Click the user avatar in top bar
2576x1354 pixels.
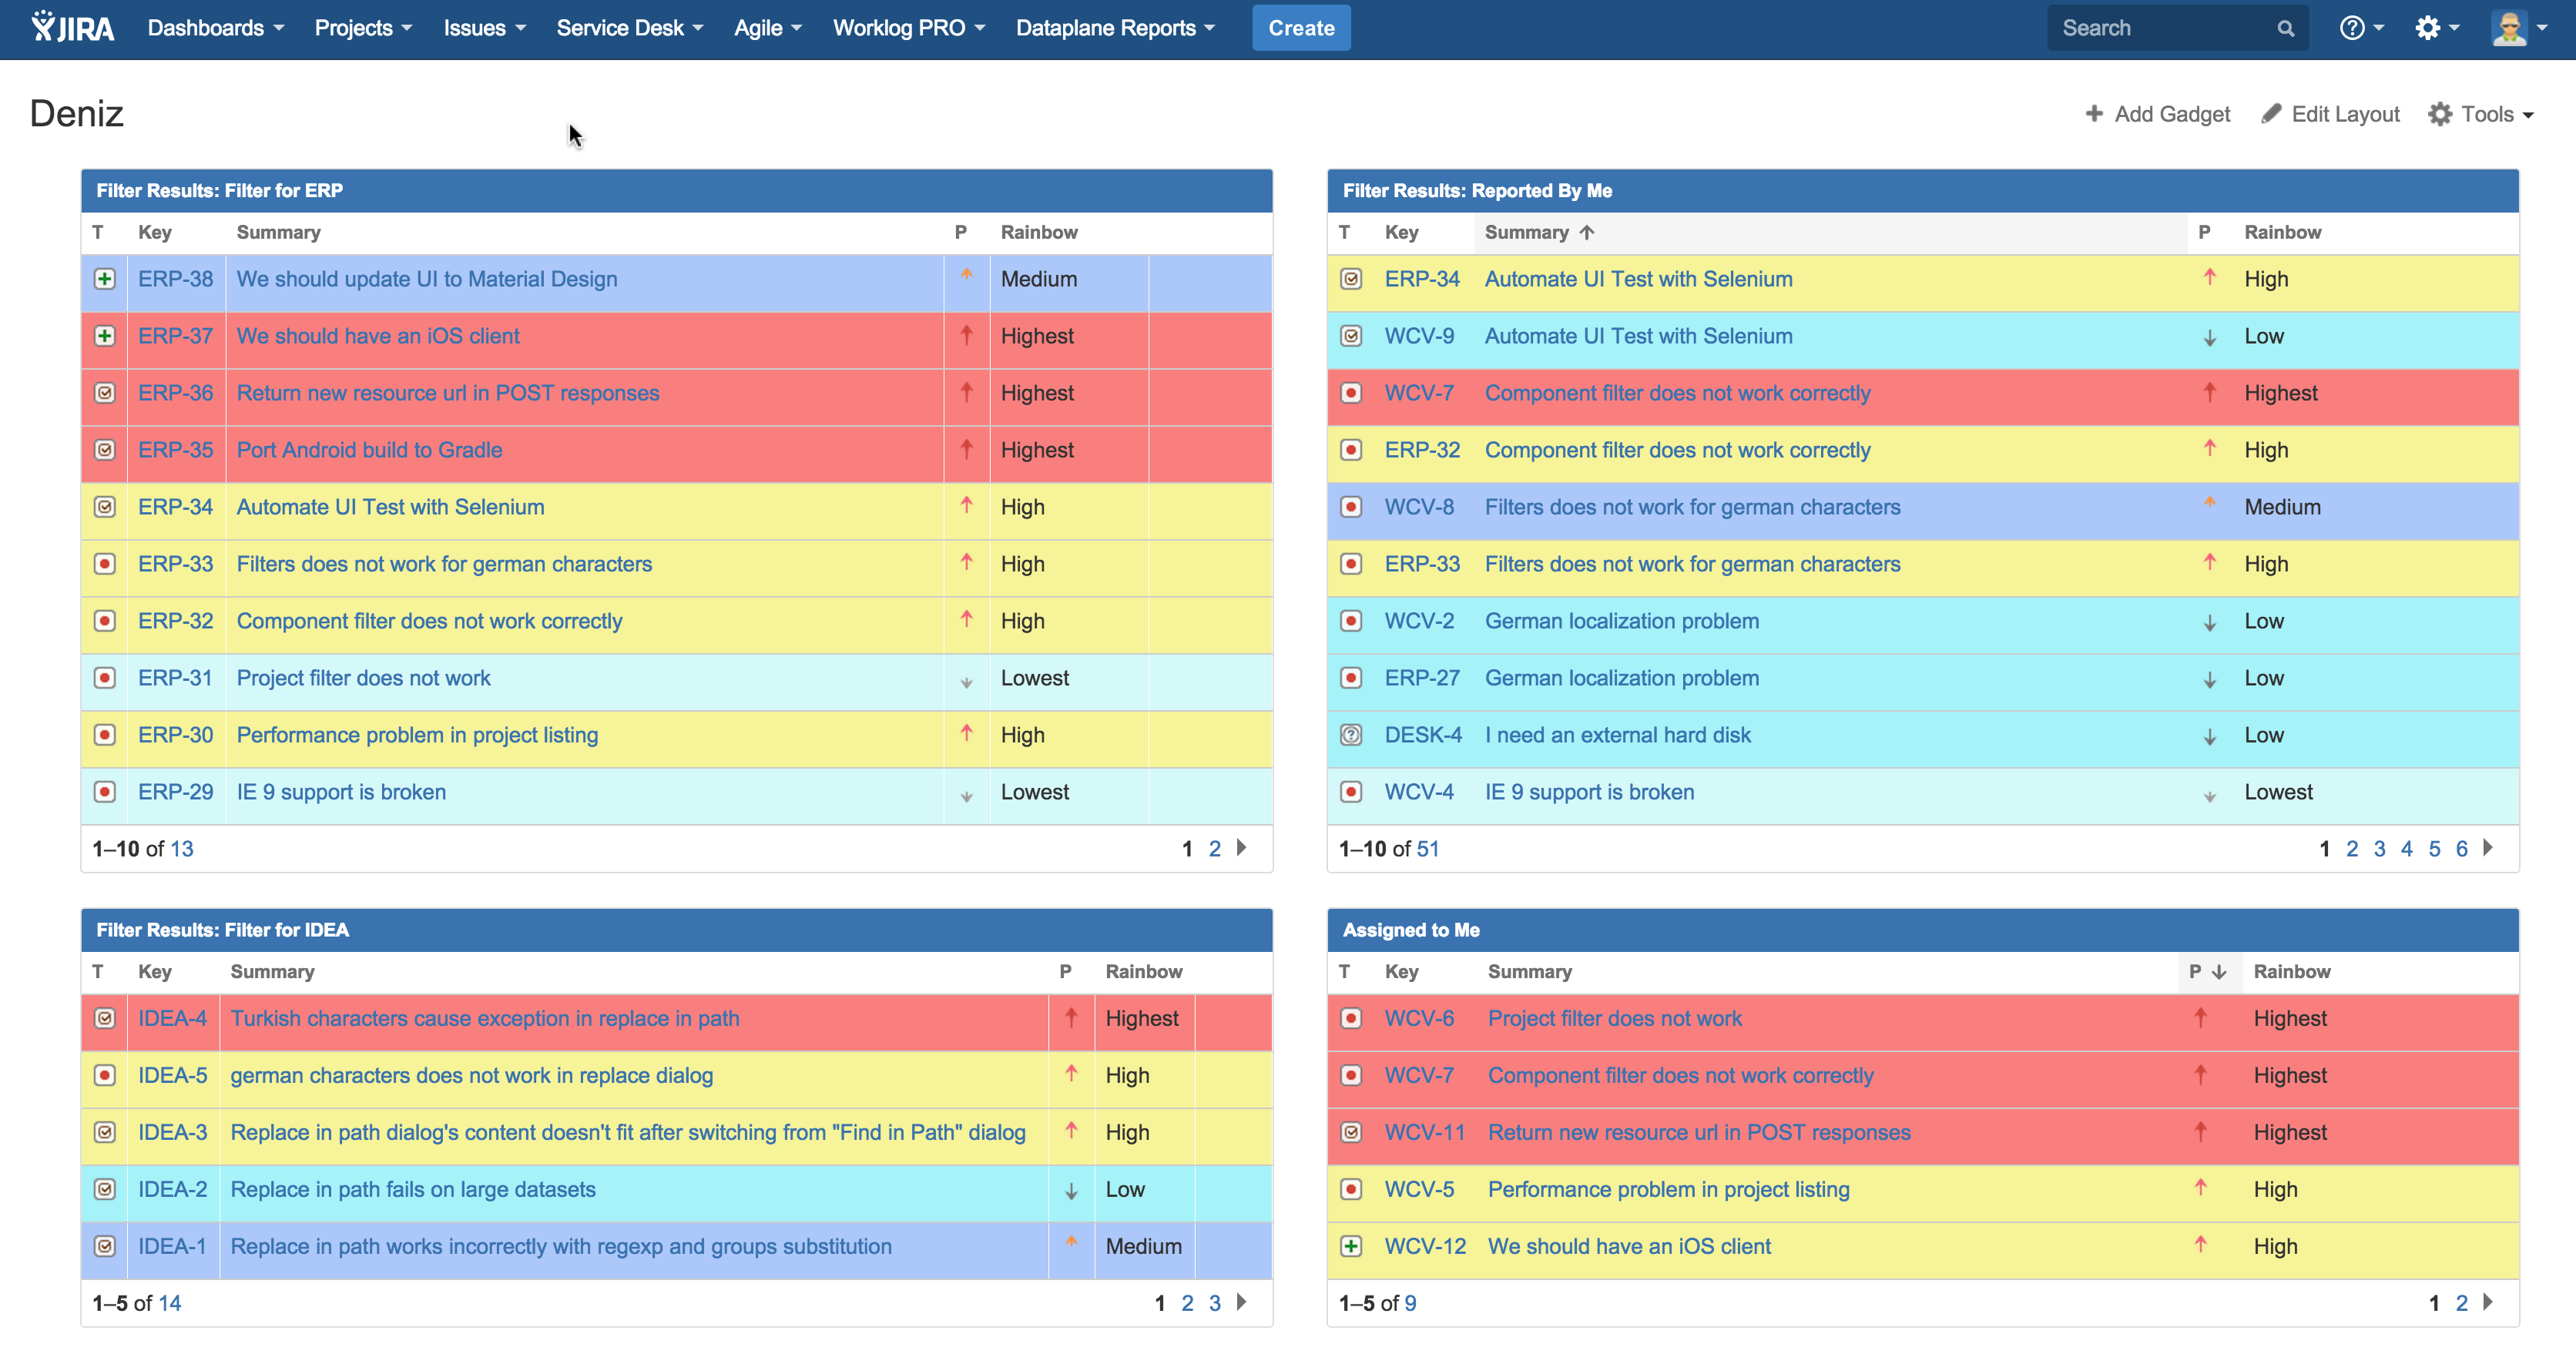(x=2510, y=28)
